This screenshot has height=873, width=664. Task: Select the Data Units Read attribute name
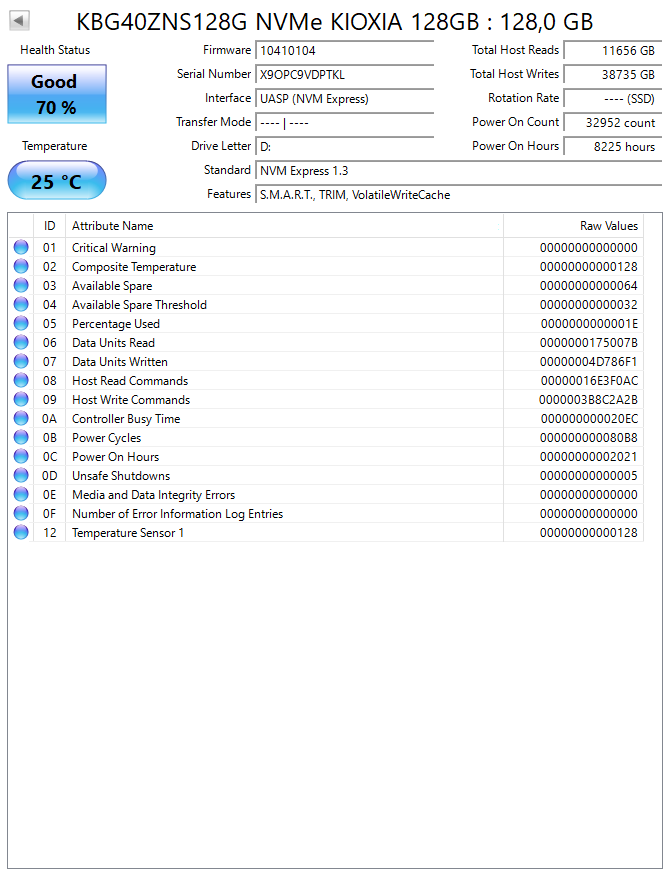point(114,342)
